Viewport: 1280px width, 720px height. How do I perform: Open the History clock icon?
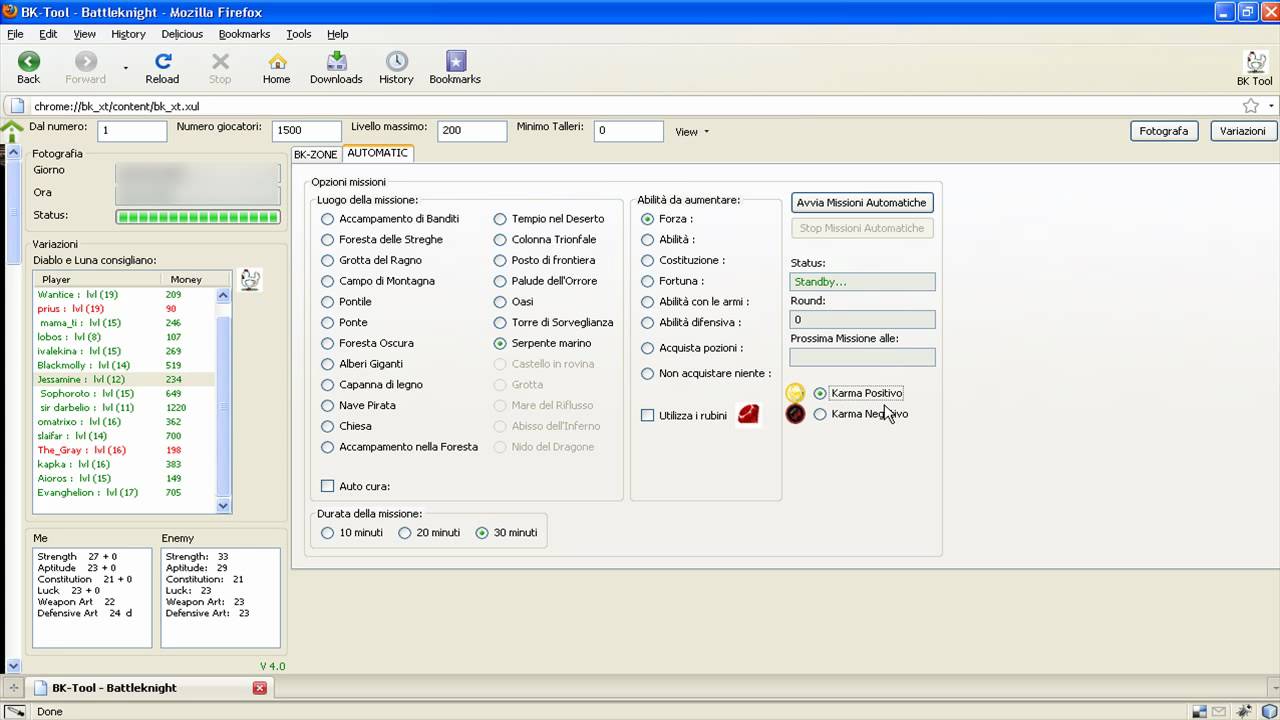coord(396,62)
